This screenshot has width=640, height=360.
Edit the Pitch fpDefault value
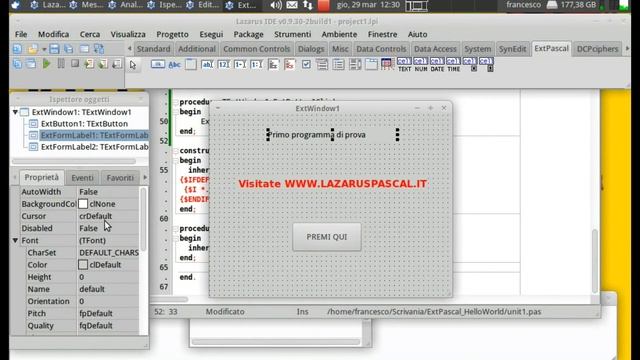108,313
